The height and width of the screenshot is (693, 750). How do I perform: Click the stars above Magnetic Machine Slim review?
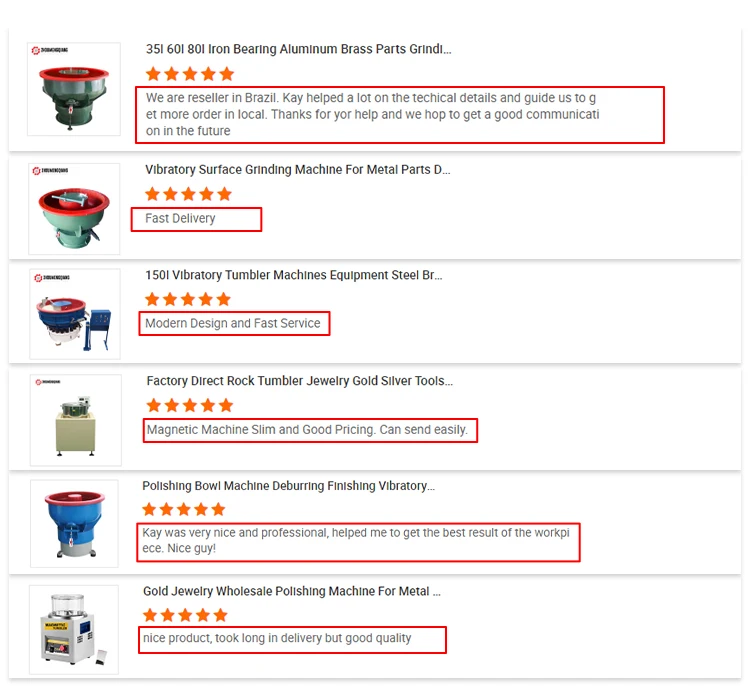190,405
